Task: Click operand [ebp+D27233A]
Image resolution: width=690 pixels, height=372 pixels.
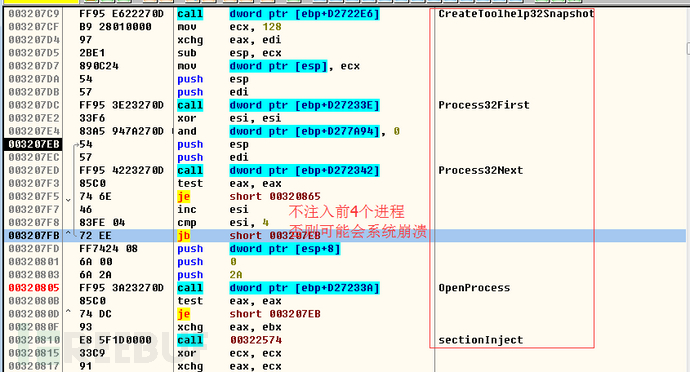Action: (338, 288)
